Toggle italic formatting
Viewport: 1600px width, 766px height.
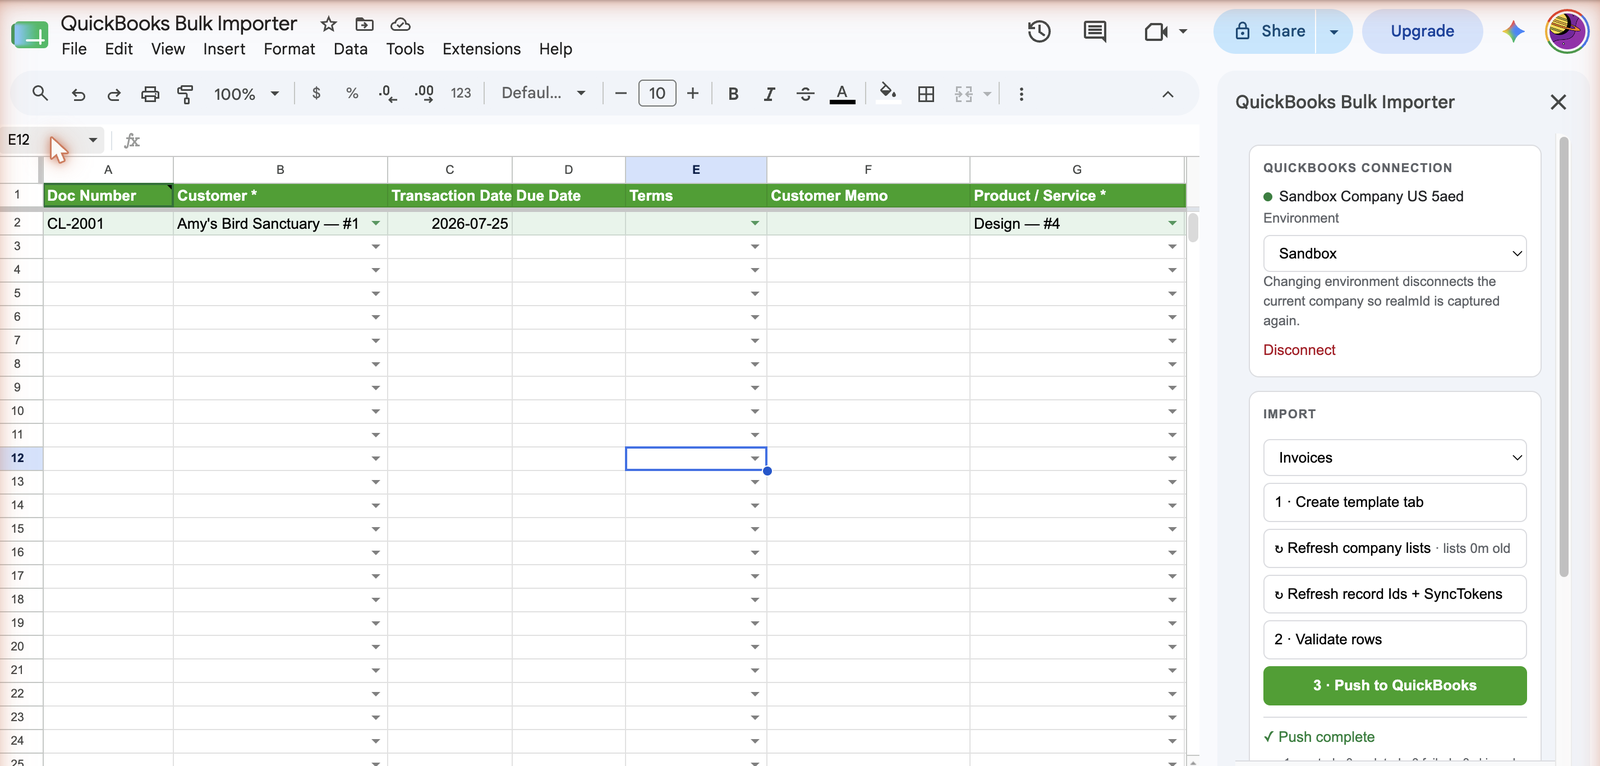point(769,93)
